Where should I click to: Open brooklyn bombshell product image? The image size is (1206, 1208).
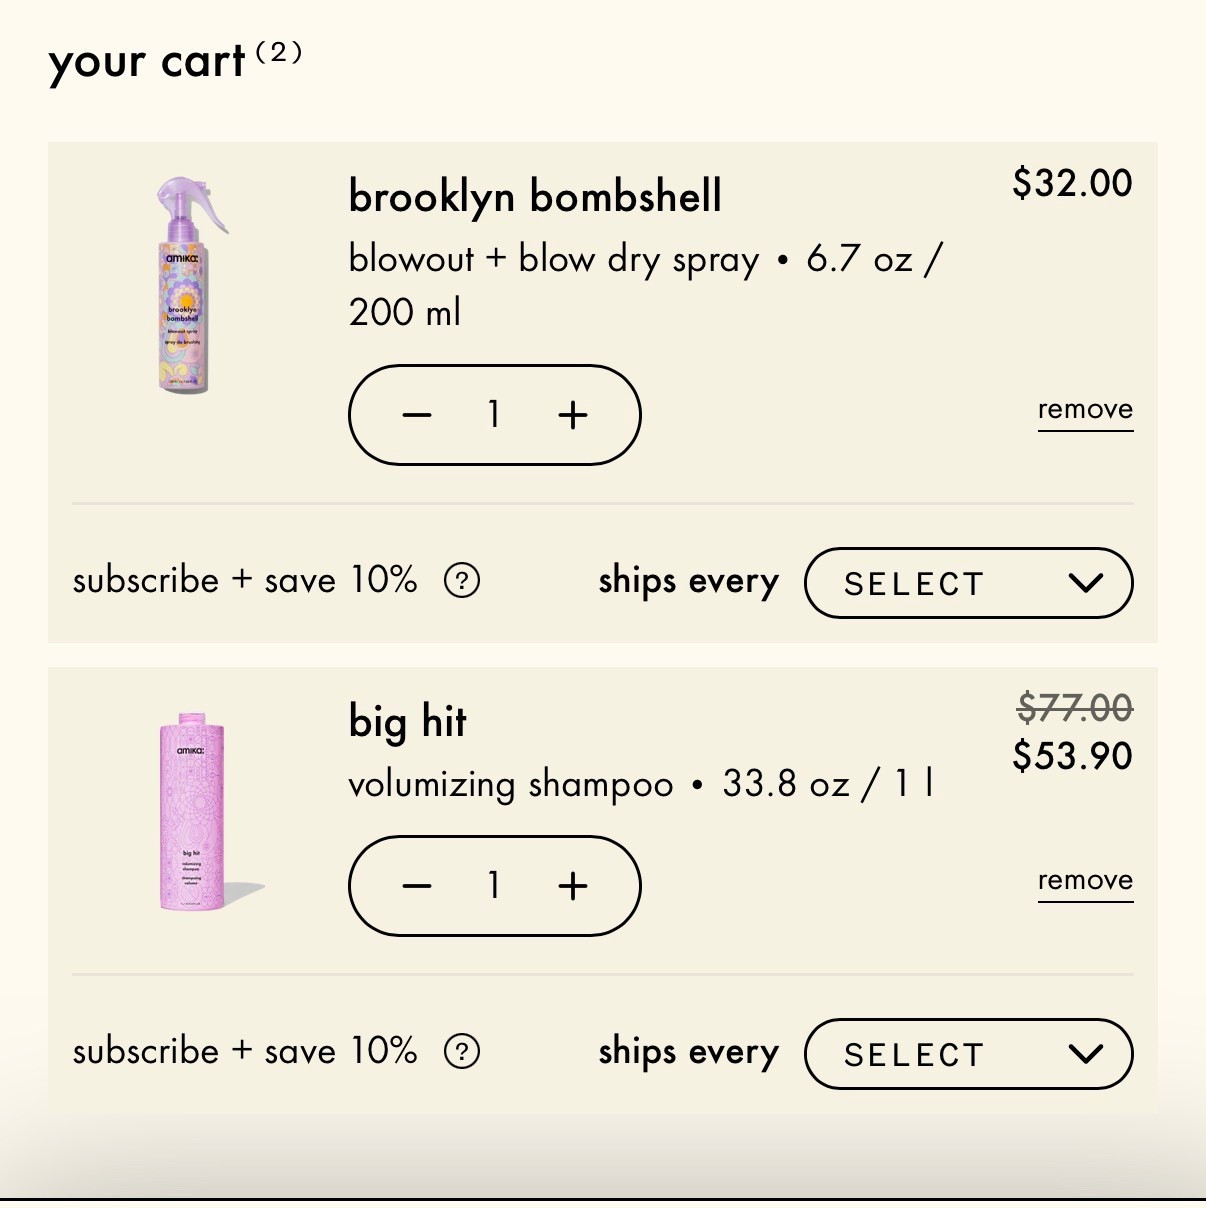pos(185,285)
